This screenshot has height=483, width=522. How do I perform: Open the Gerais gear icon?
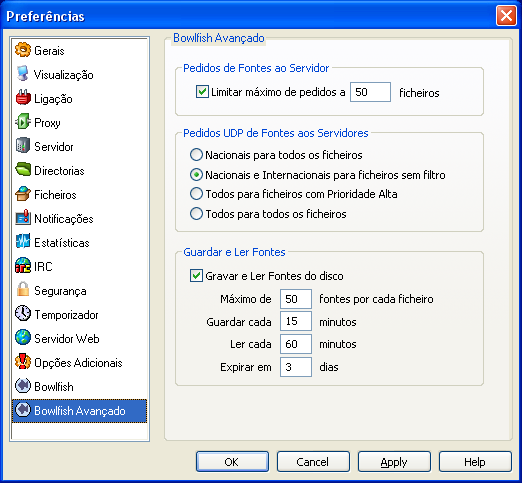(23, 50)
